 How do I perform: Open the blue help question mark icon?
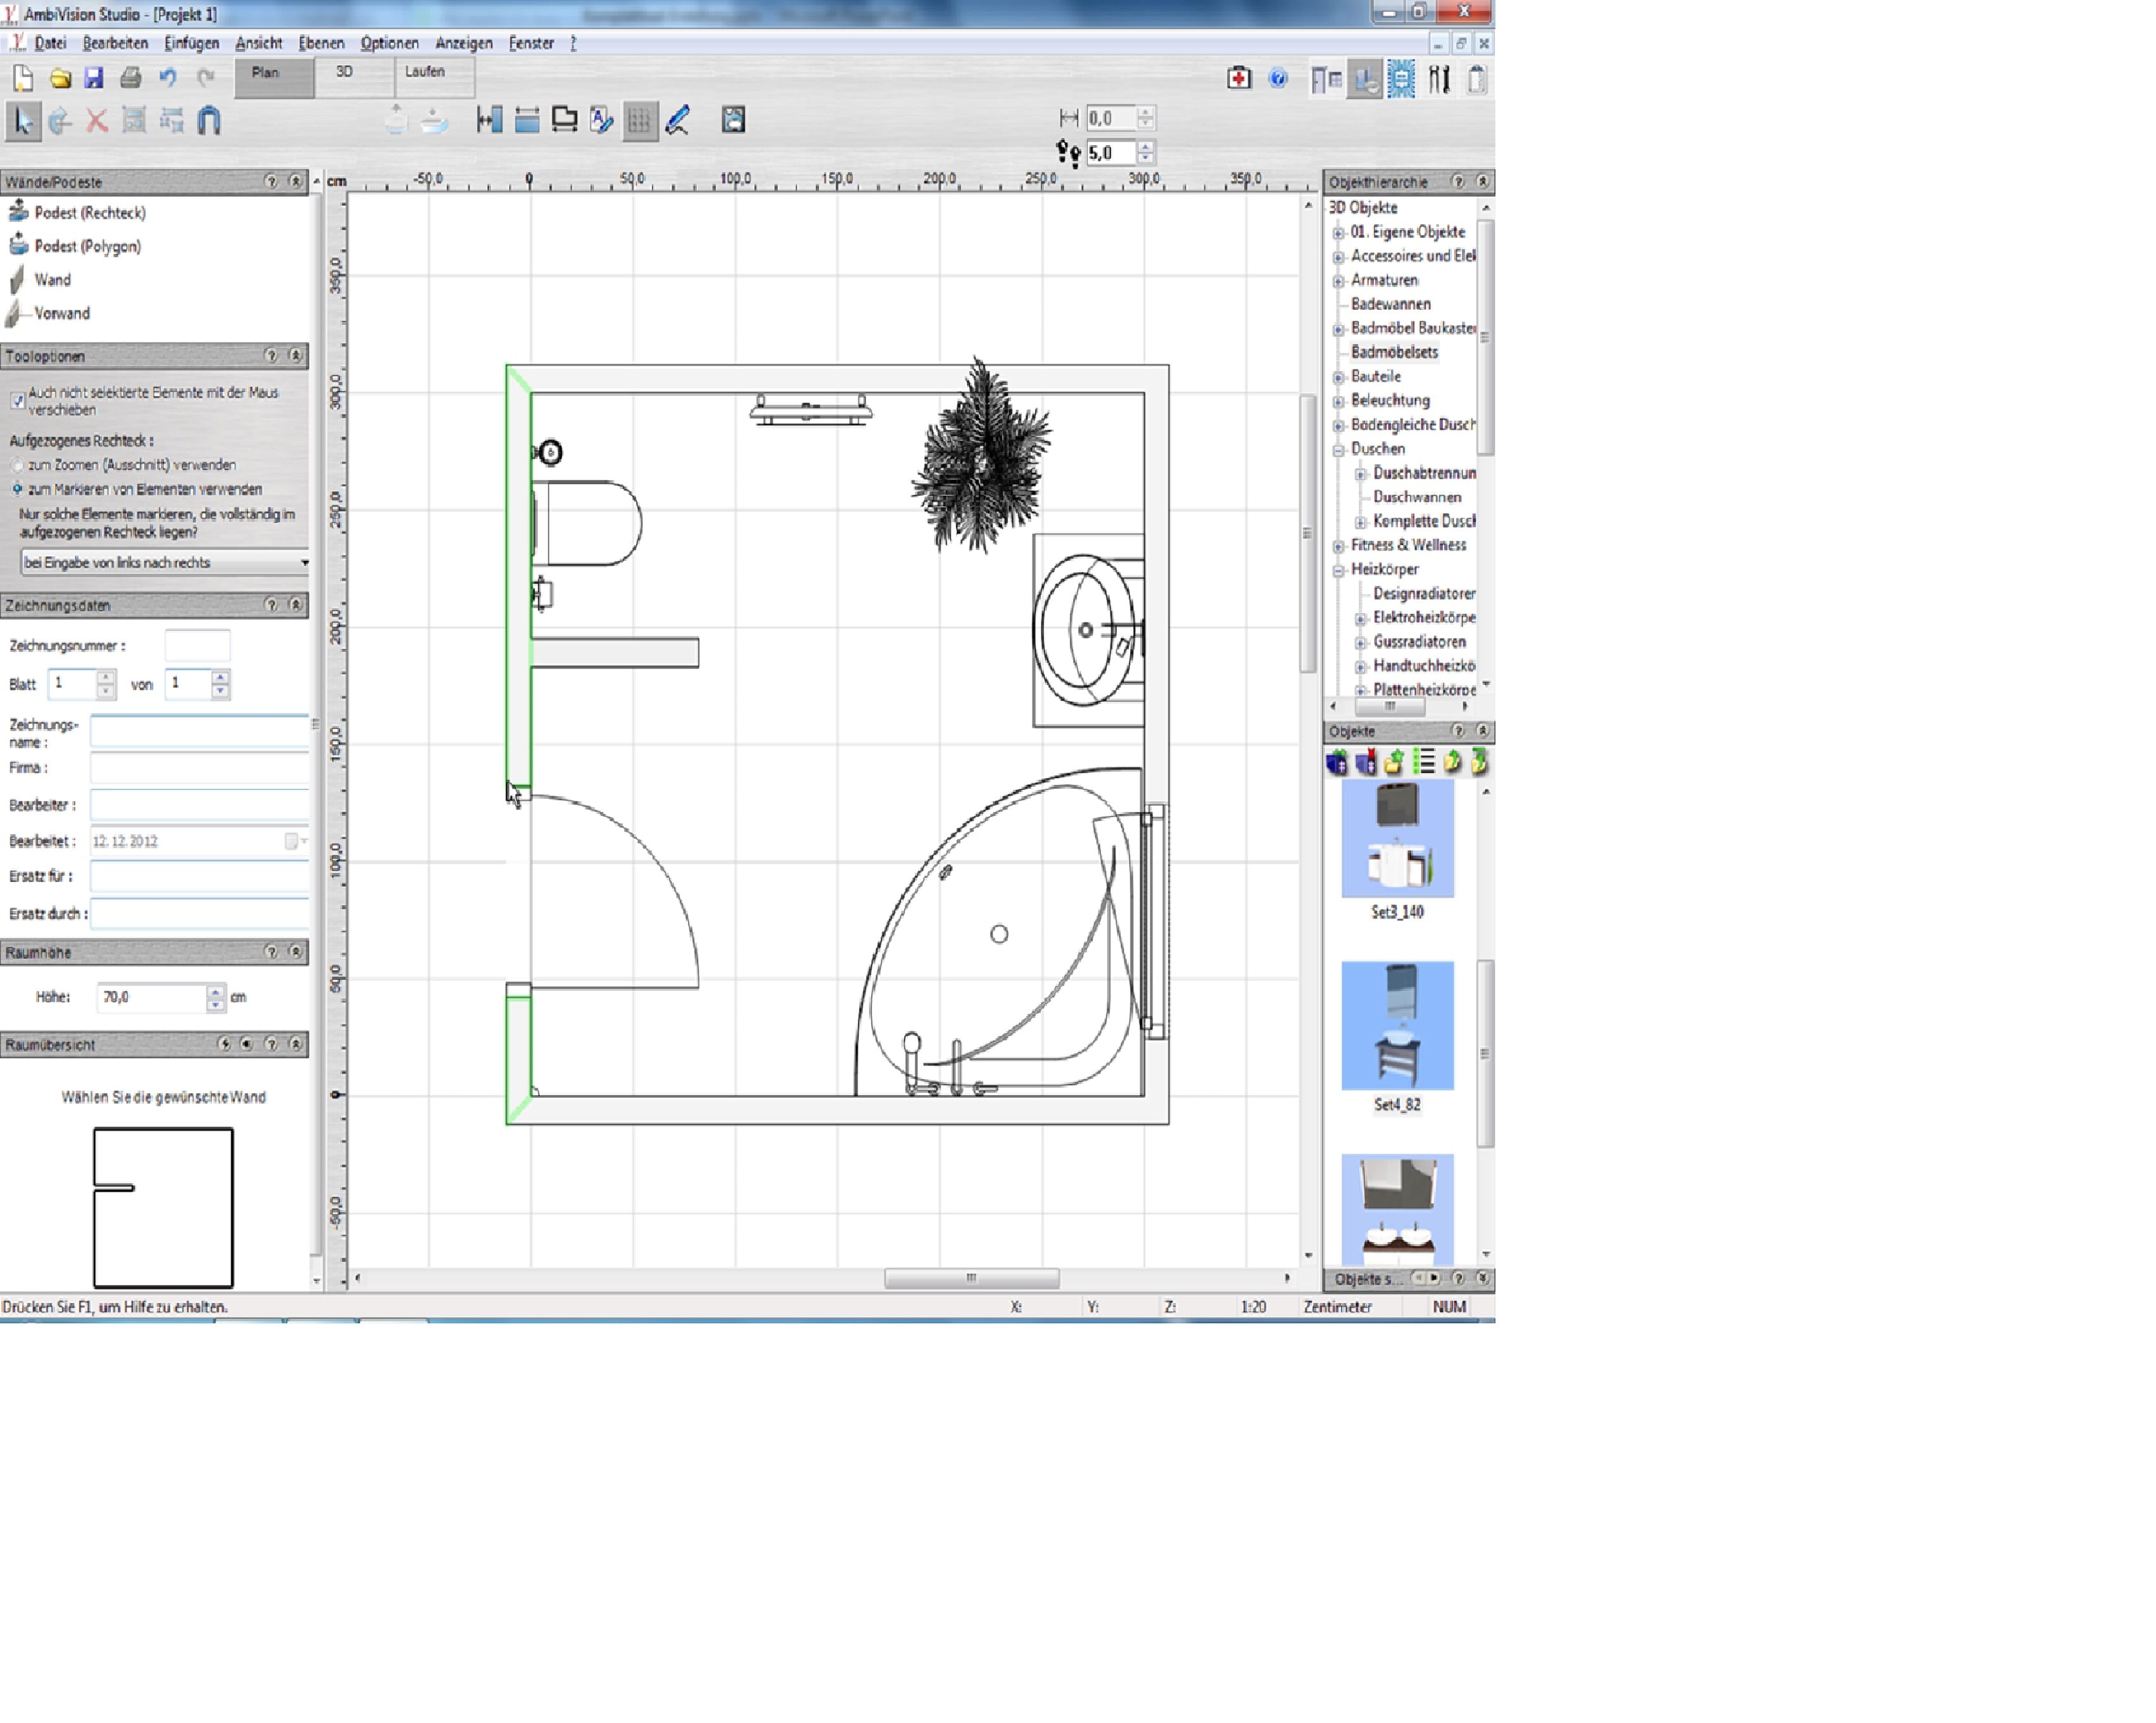point(1277,79)
